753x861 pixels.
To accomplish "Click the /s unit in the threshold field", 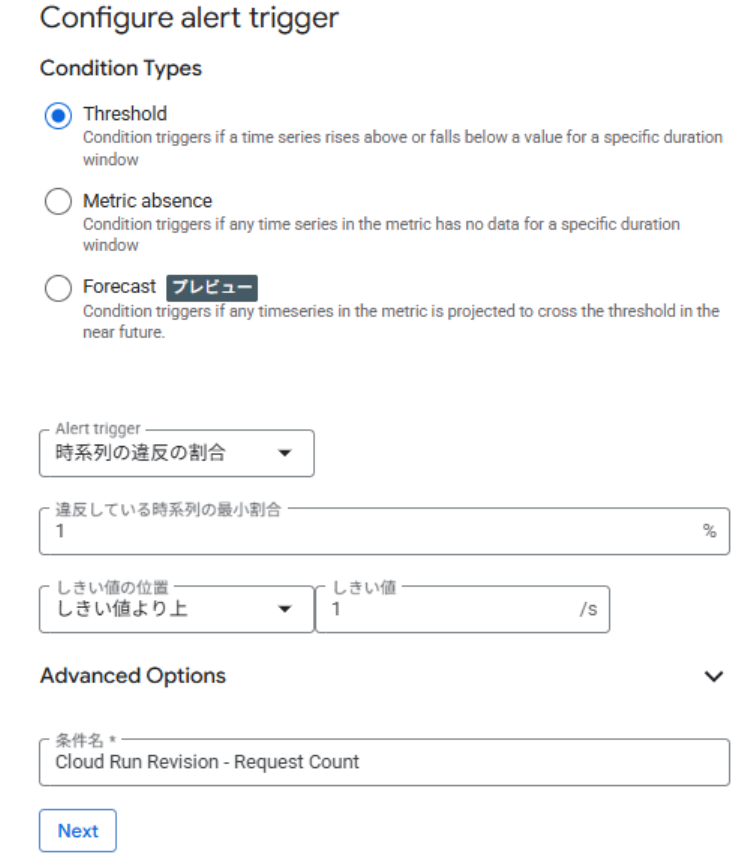I will pos(588,608).
